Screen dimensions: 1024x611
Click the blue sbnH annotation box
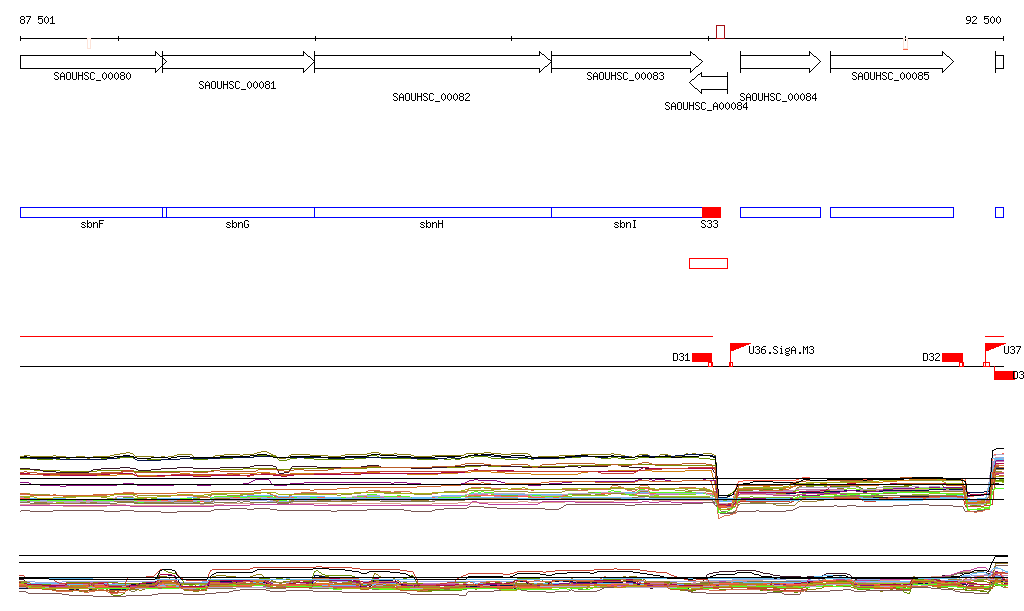pyautogui.click(x=432, y=212)
